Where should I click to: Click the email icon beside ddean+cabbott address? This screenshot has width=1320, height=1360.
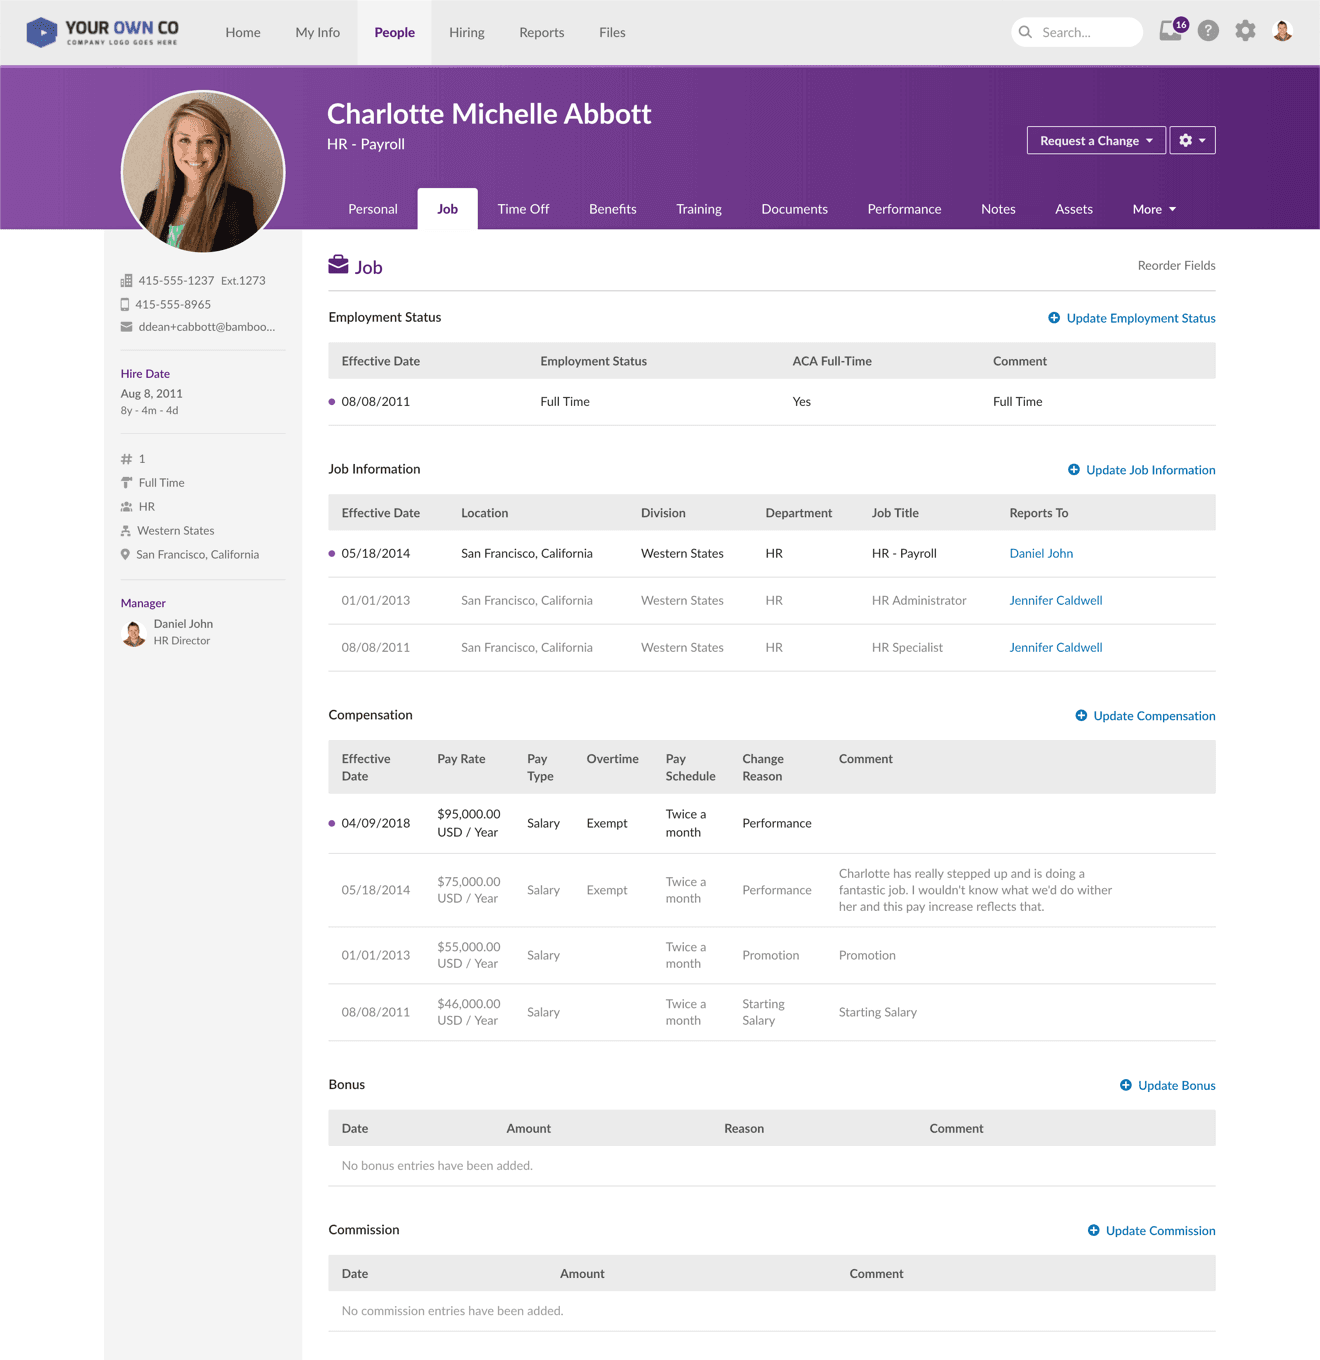[x=126, y=326]
